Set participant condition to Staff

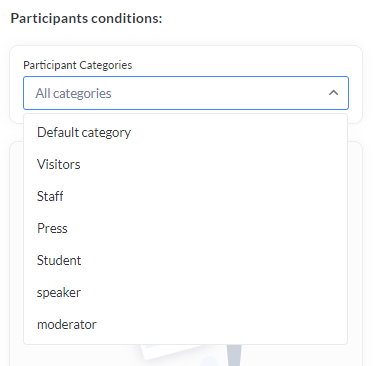point(185,196)
